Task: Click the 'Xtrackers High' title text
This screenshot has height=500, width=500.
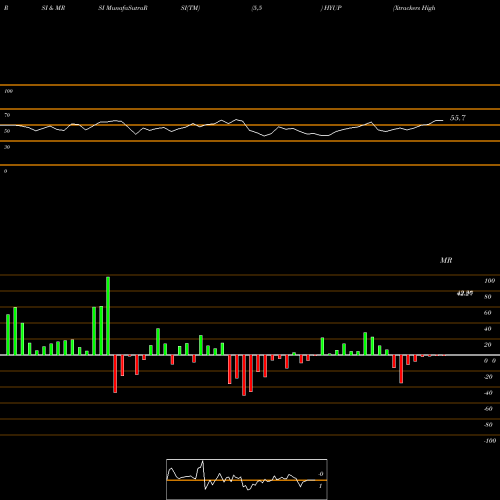Action: pos(414,8)
